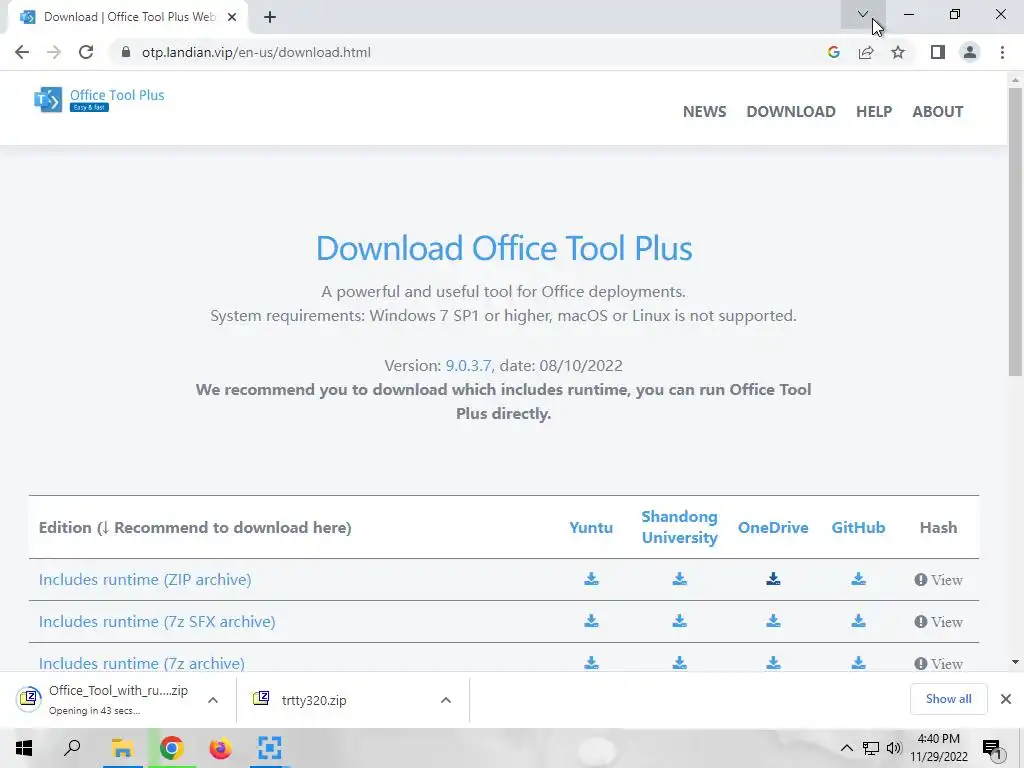Go back to the previous page
This screenshot has width=1024, height=768.
click(x=22, y=52)
